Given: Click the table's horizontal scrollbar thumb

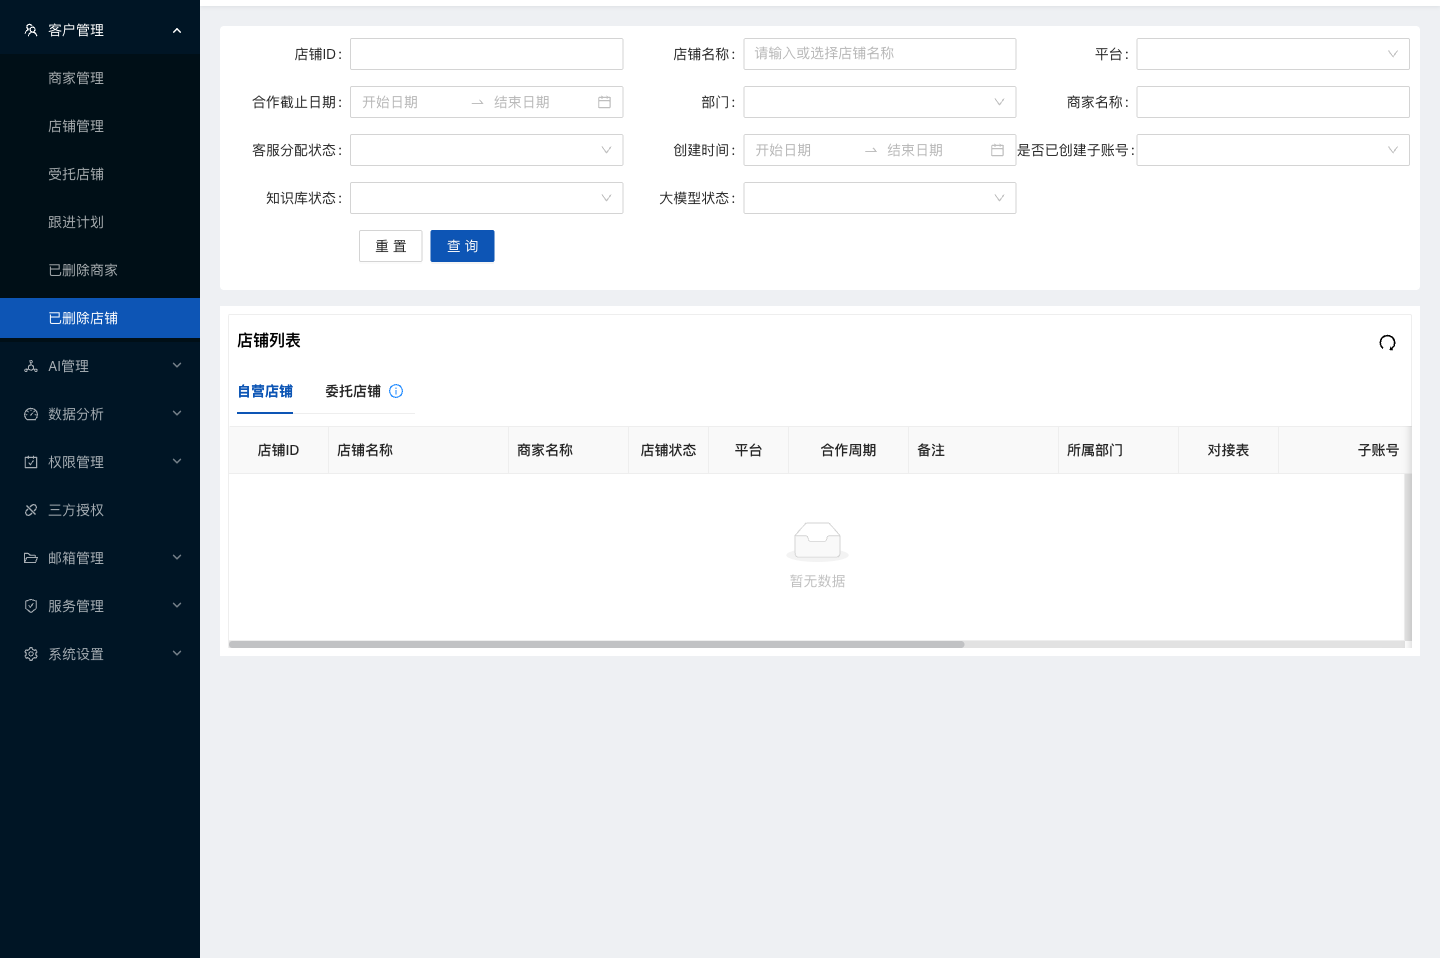Looking at the screenshot, I should pyautogui.click(x=596, y=644).
